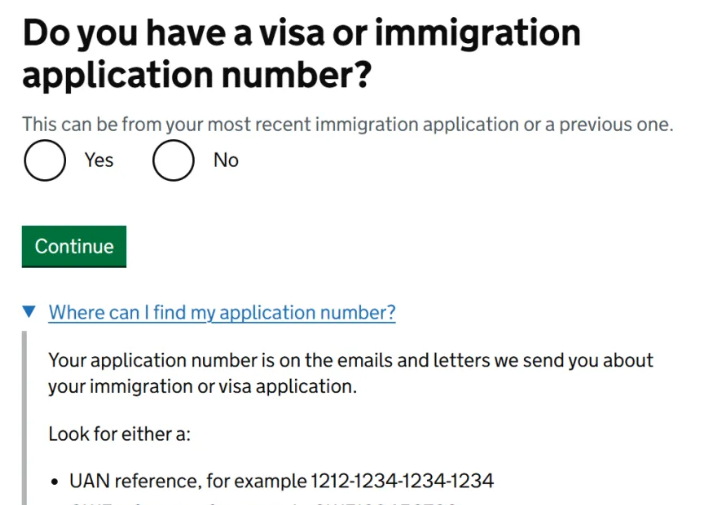Select the No radio button
The image size is (706, 505).
(x=173, y=160)
